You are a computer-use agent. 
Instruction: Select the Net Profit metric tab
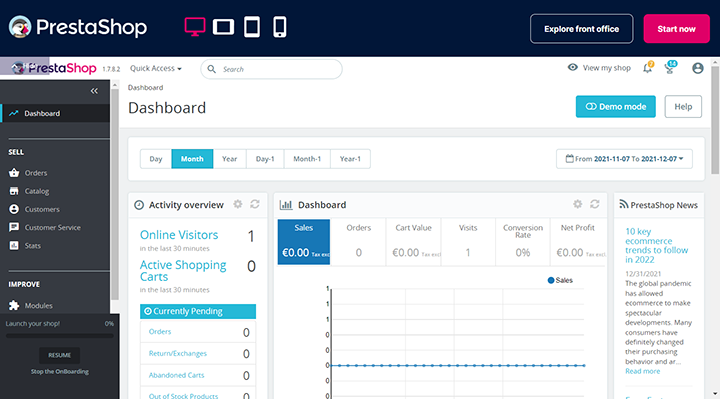coord(578,242)
